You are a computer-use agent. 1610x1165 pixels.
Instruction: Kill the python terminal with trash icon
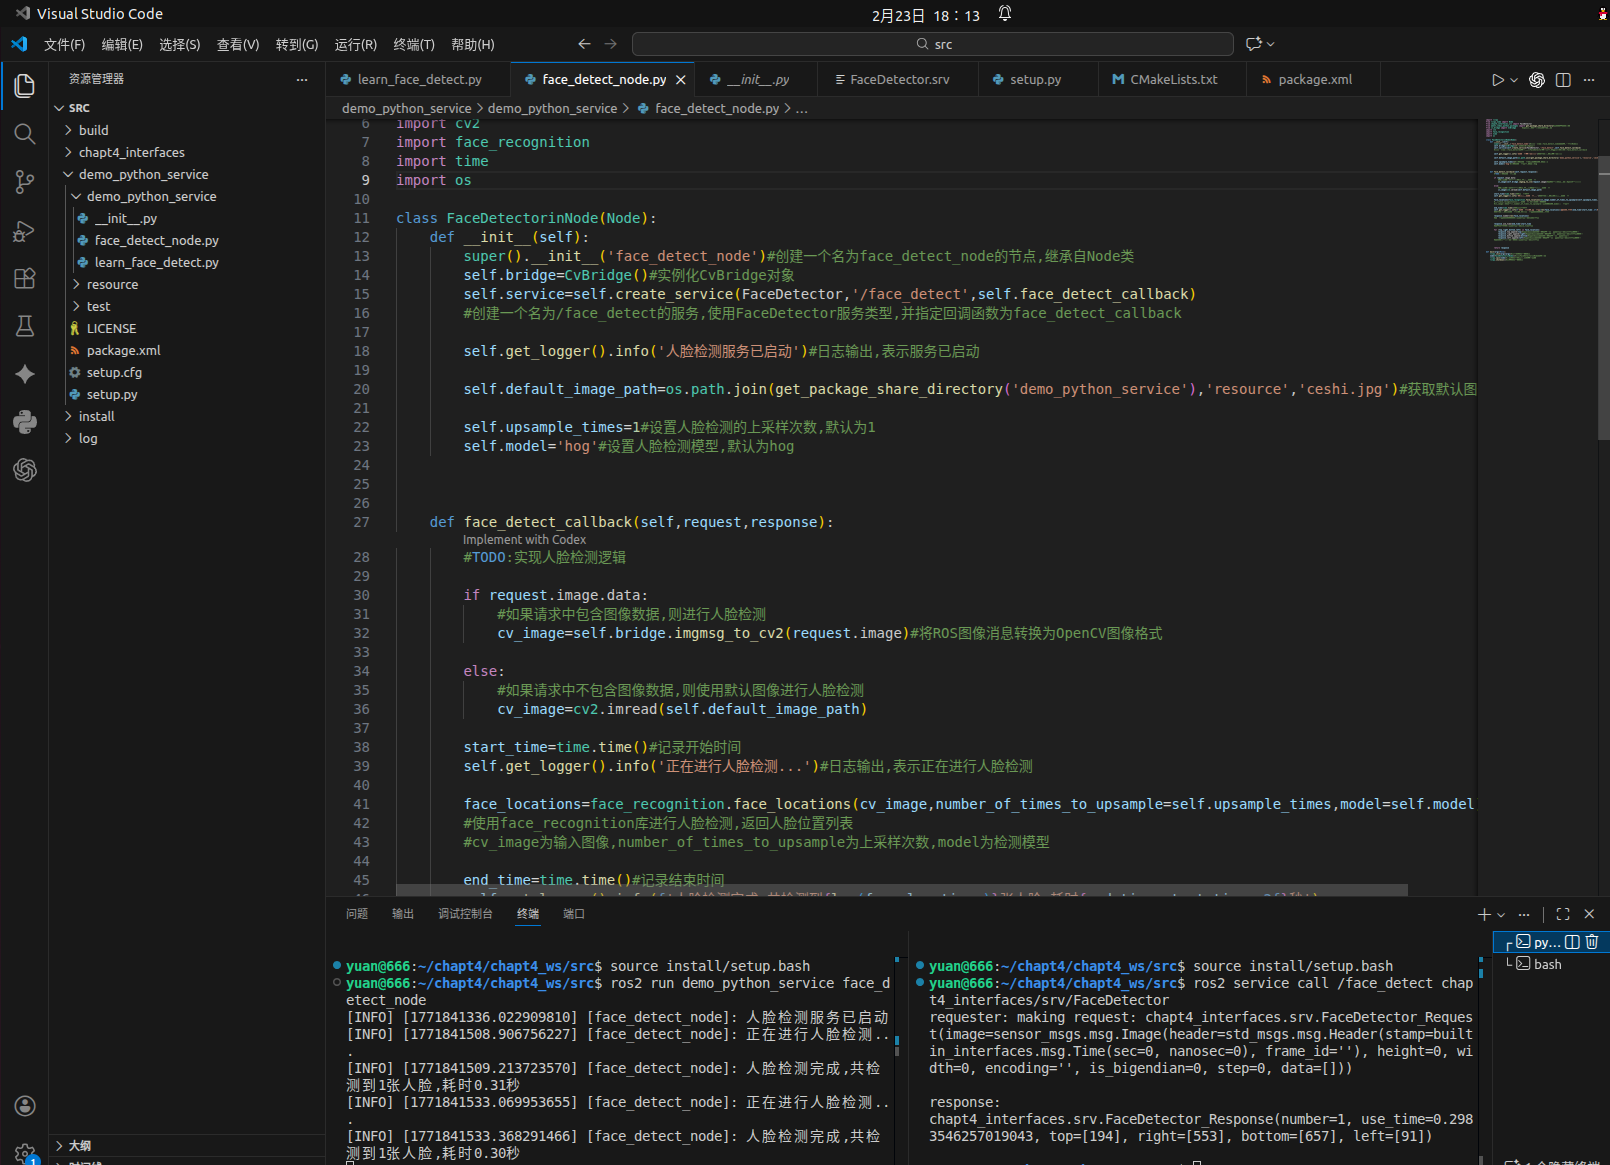tap(1592, 942)
